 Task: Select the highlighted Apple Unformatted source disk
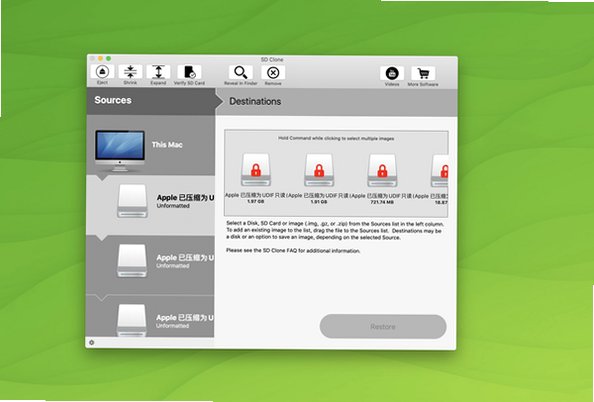point(150,205)
